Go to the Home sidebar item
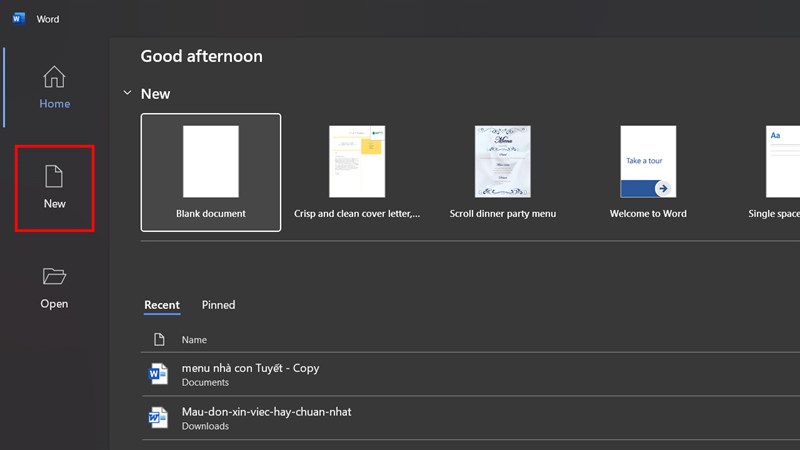The image size is (800, 450). click(55, 88)
